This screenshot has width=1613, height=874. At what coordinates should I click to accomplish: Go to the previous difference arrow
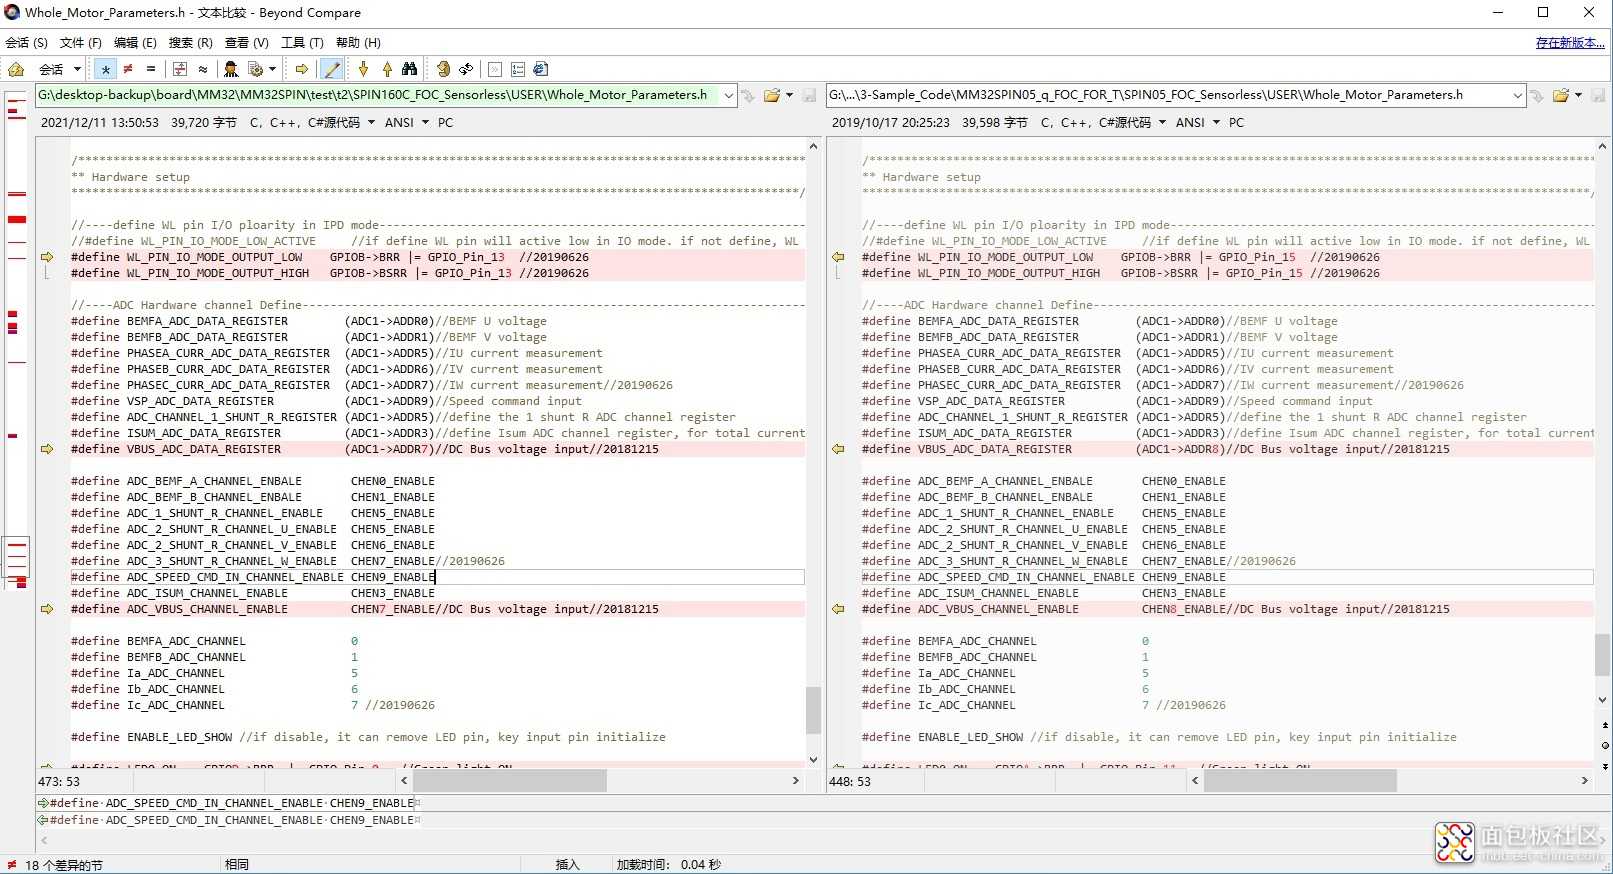point(387,69)
